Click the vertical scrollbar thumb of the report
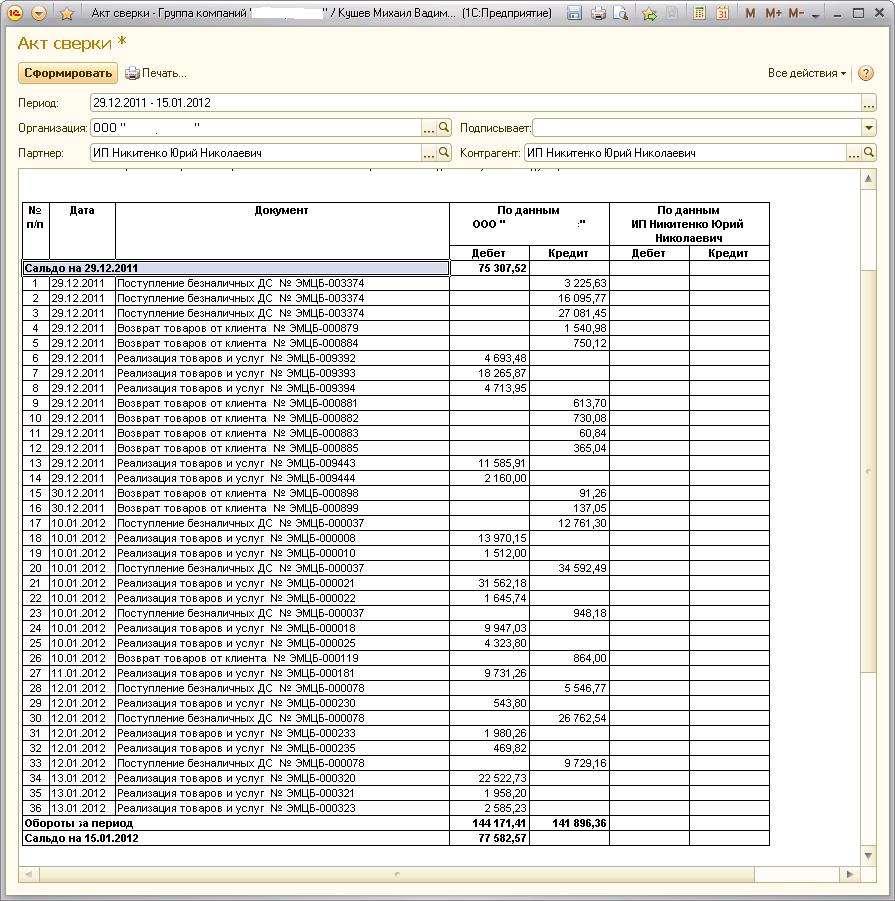This screenshot has width=895, height=901. 868,471
